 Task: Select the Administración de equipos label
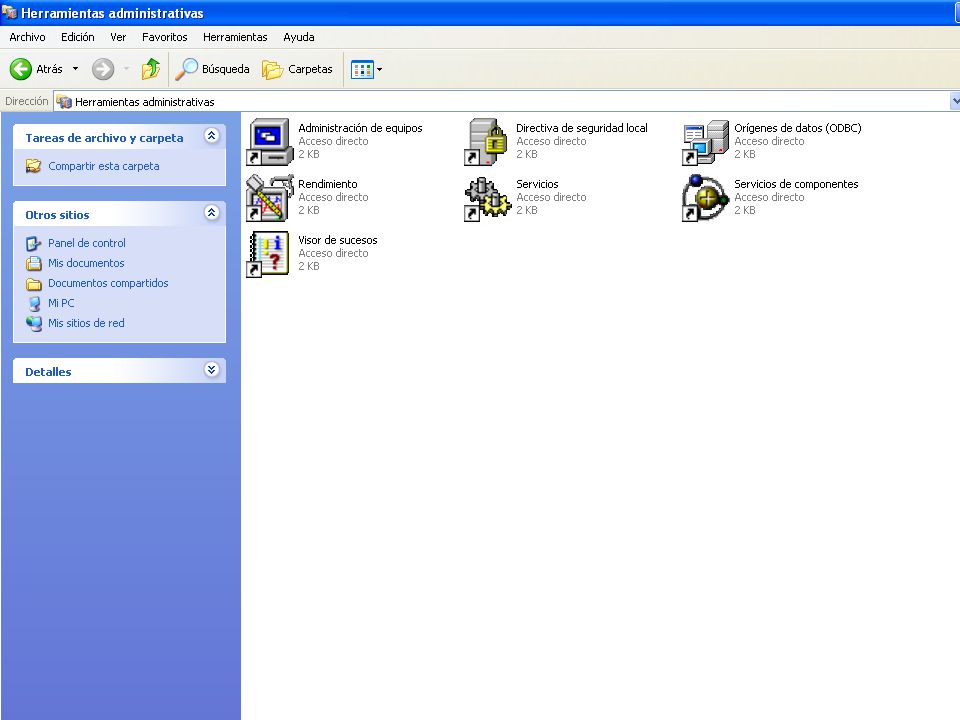[360, 128]
